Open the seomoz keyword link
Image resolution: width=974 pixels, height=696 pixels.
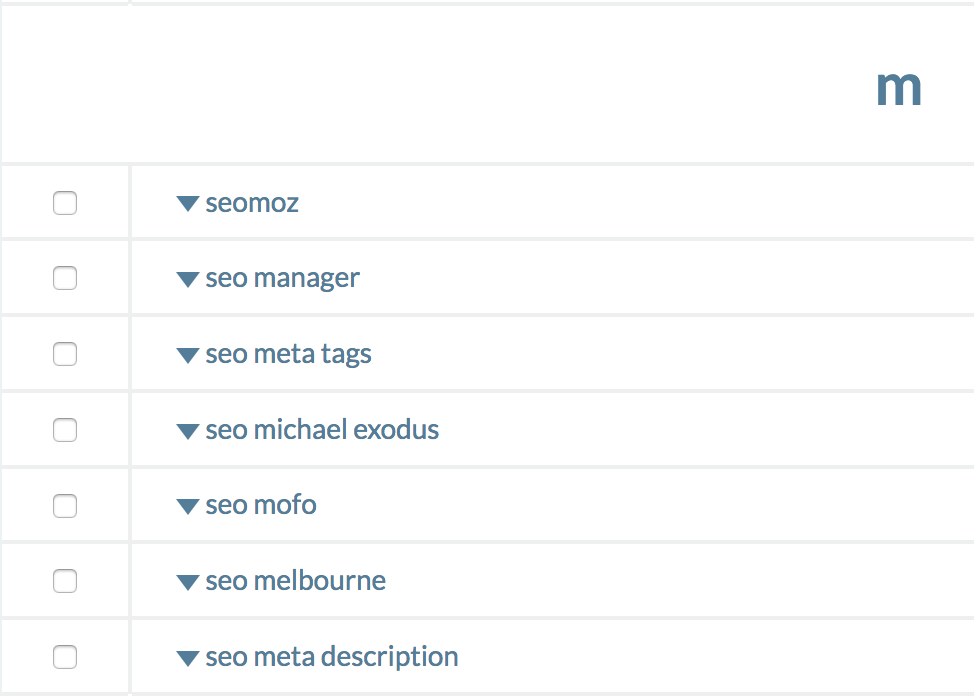252,203
